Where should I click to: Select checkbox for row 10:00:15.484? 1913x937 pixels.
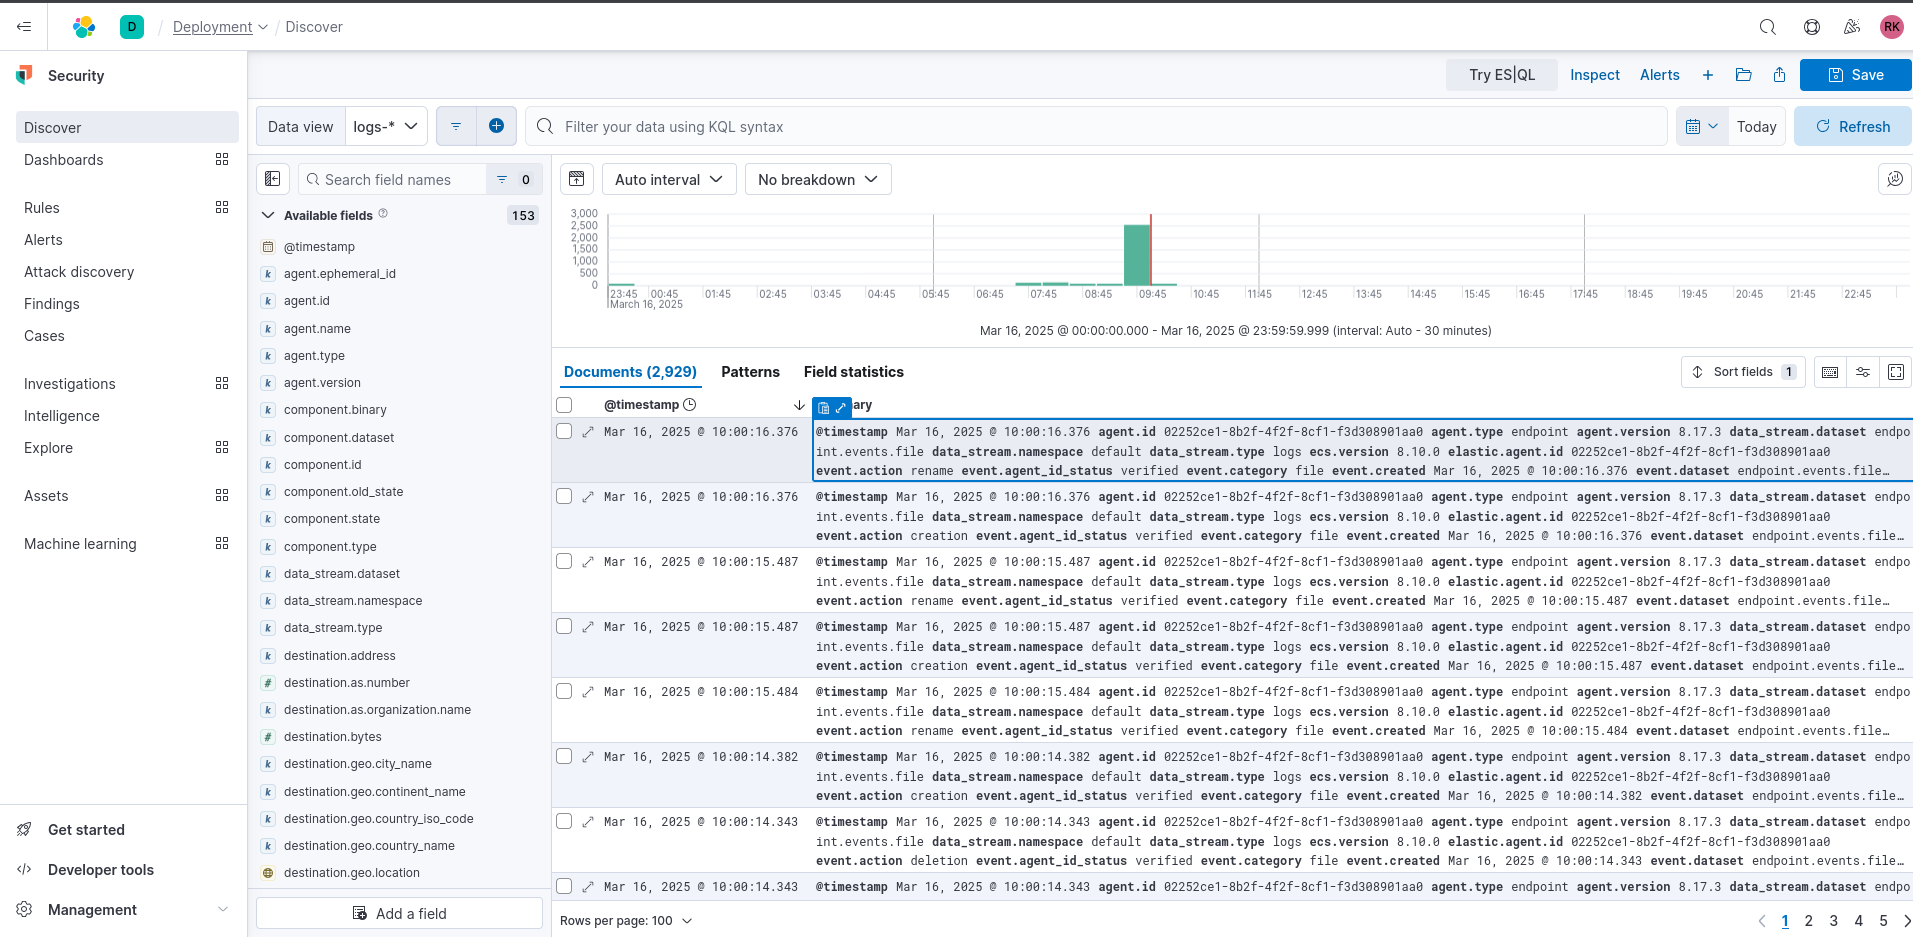click(564, 692)
